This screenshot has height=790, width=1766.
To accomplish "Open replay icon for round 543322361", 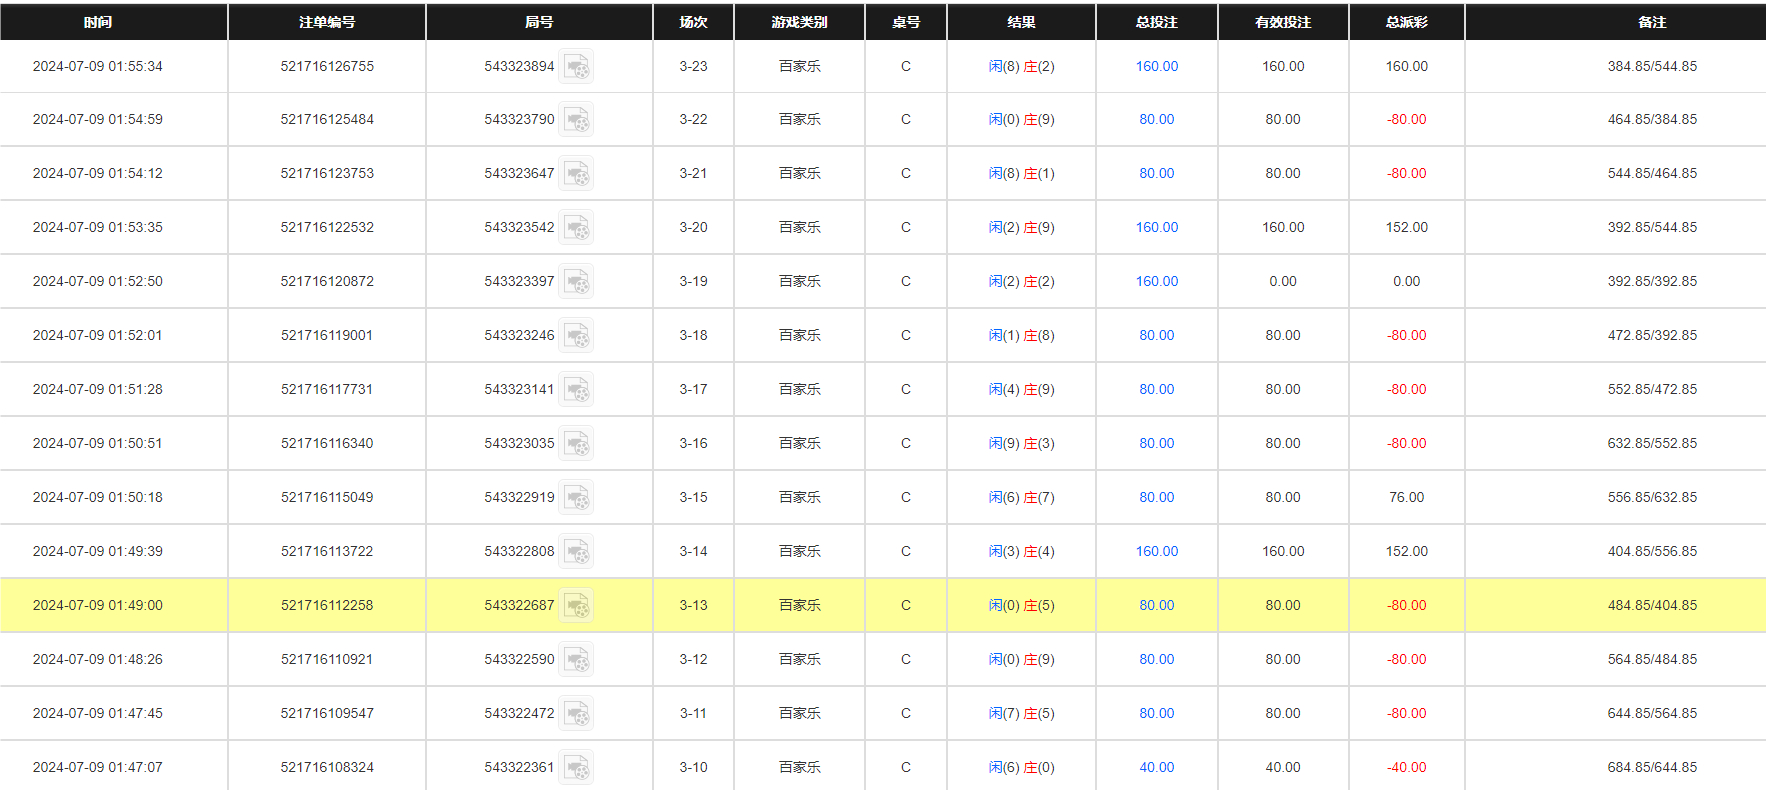I will click(577, 768).
